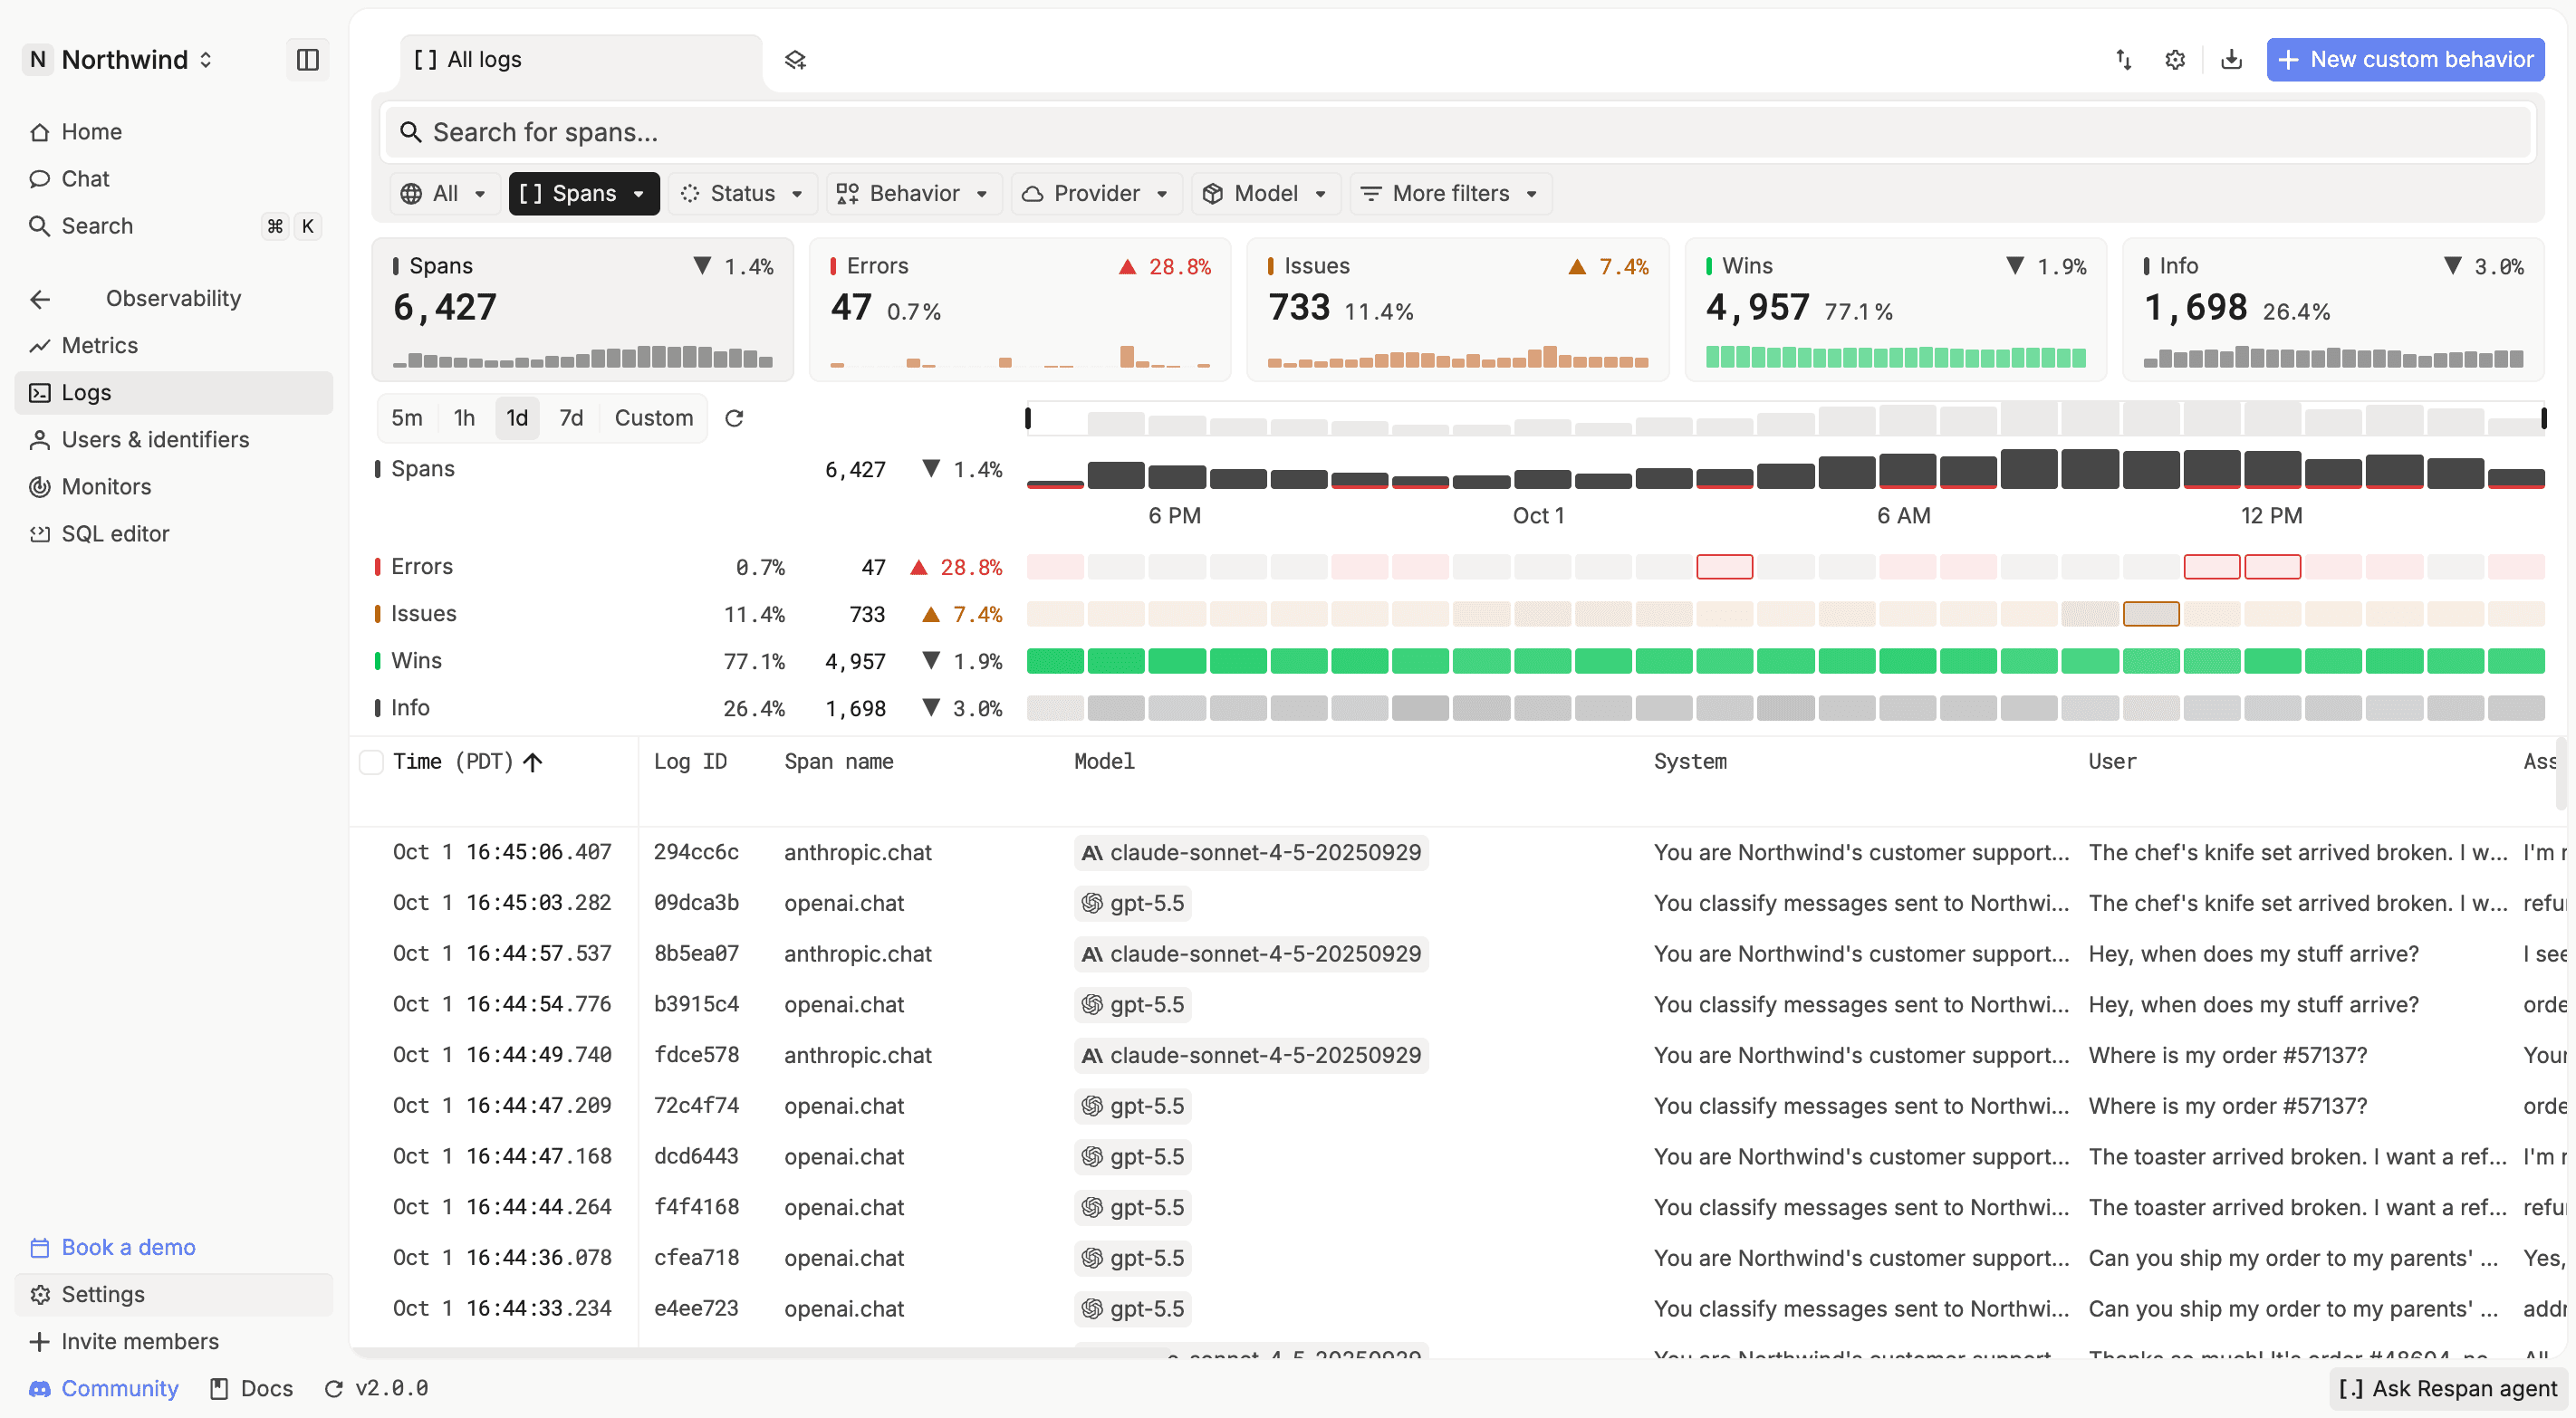Screen dimensions: 2576x1418
Task: Open the Provider filter dropdown
Action: [x=1097, y=194]
